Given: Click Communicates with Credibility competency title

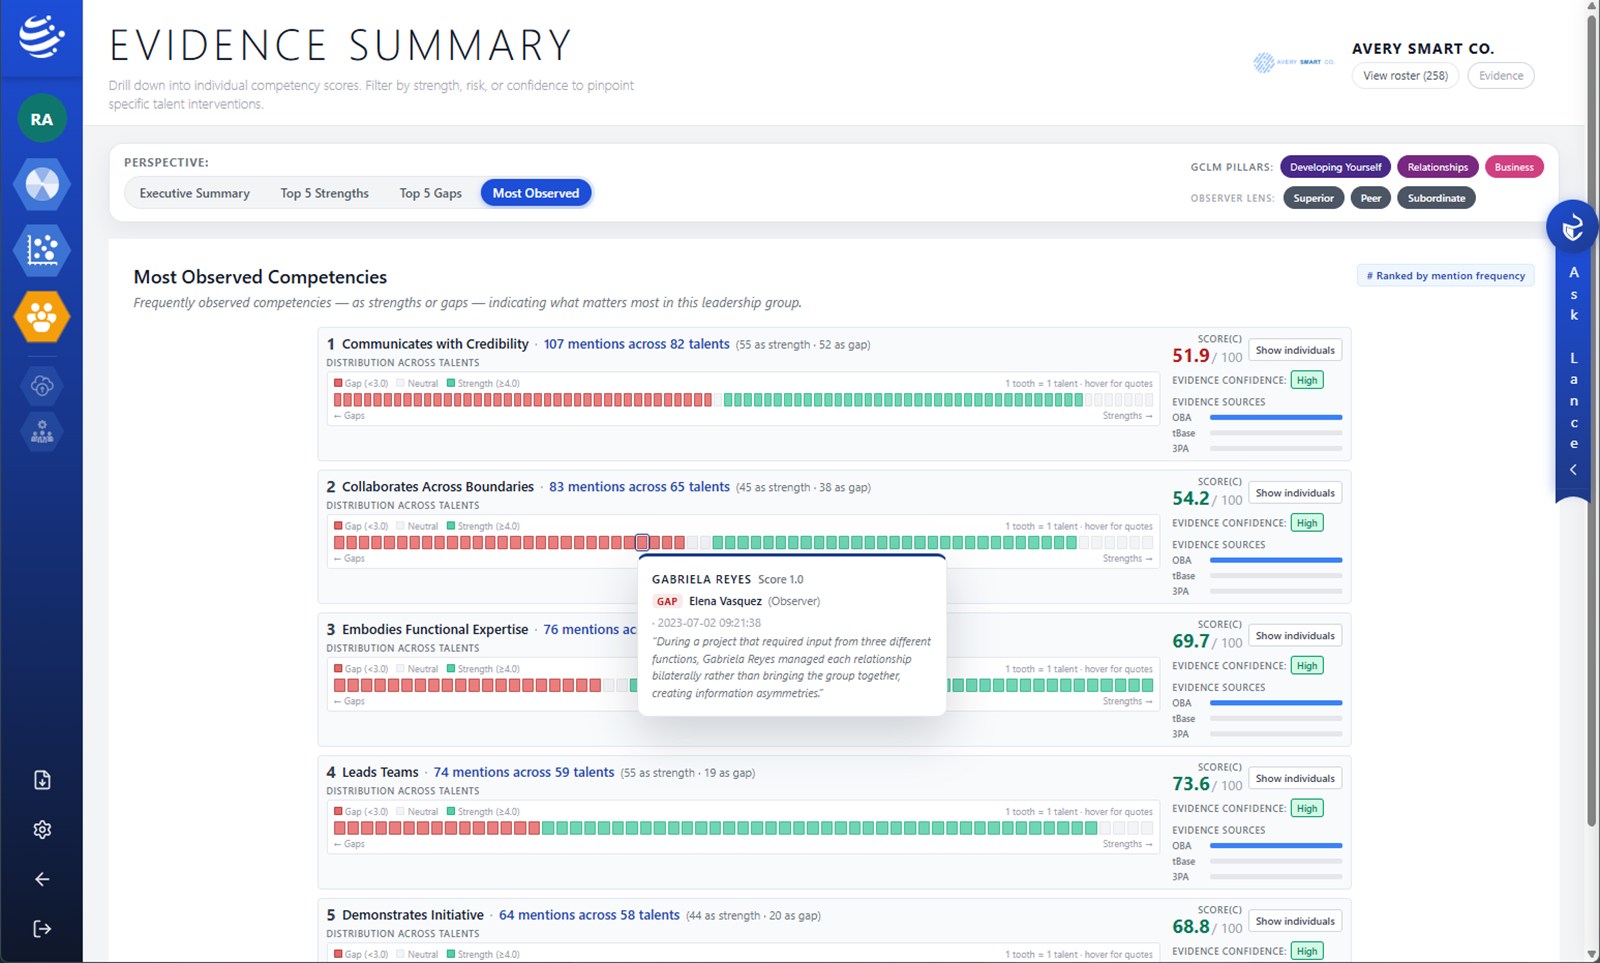Looking at the screenshot, I should tap(435, 344).
